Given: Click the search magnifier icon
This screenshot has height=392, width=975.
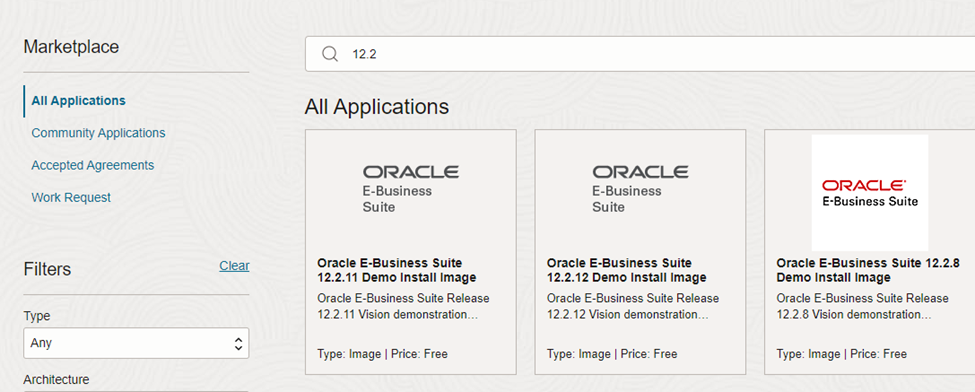Looking at the screenshot, I should [x=329, y=54].
